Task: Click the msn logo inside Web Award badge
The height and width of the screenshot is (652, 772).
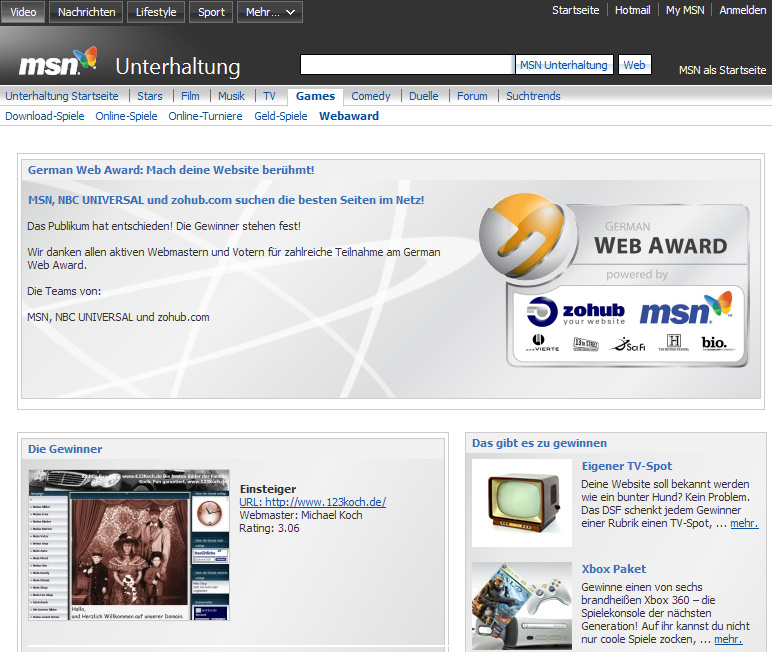Action: [686, 308]
